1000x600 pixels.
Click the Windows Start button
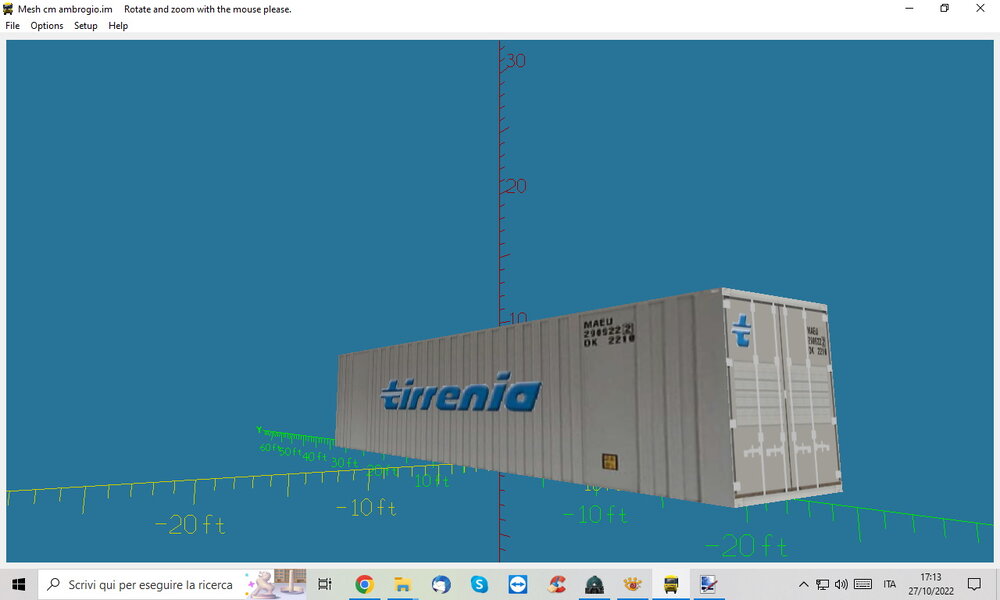pos(18,584)
